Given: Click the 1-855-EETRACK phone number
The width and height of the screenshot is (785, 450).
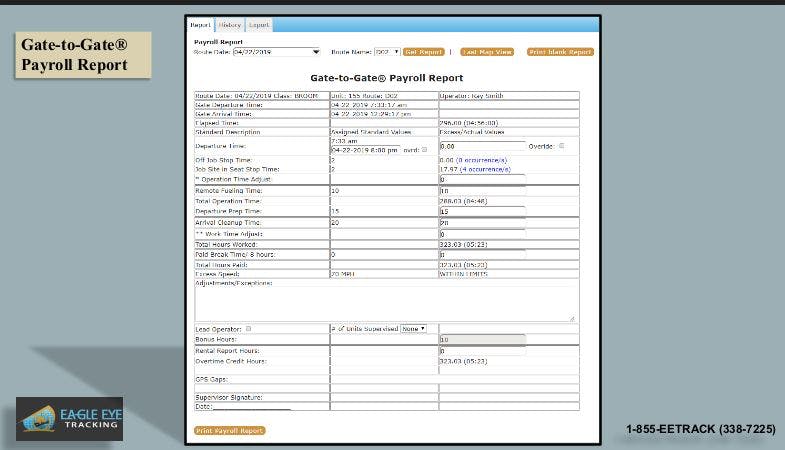Looking at the screenshot, I should point(700,429).
